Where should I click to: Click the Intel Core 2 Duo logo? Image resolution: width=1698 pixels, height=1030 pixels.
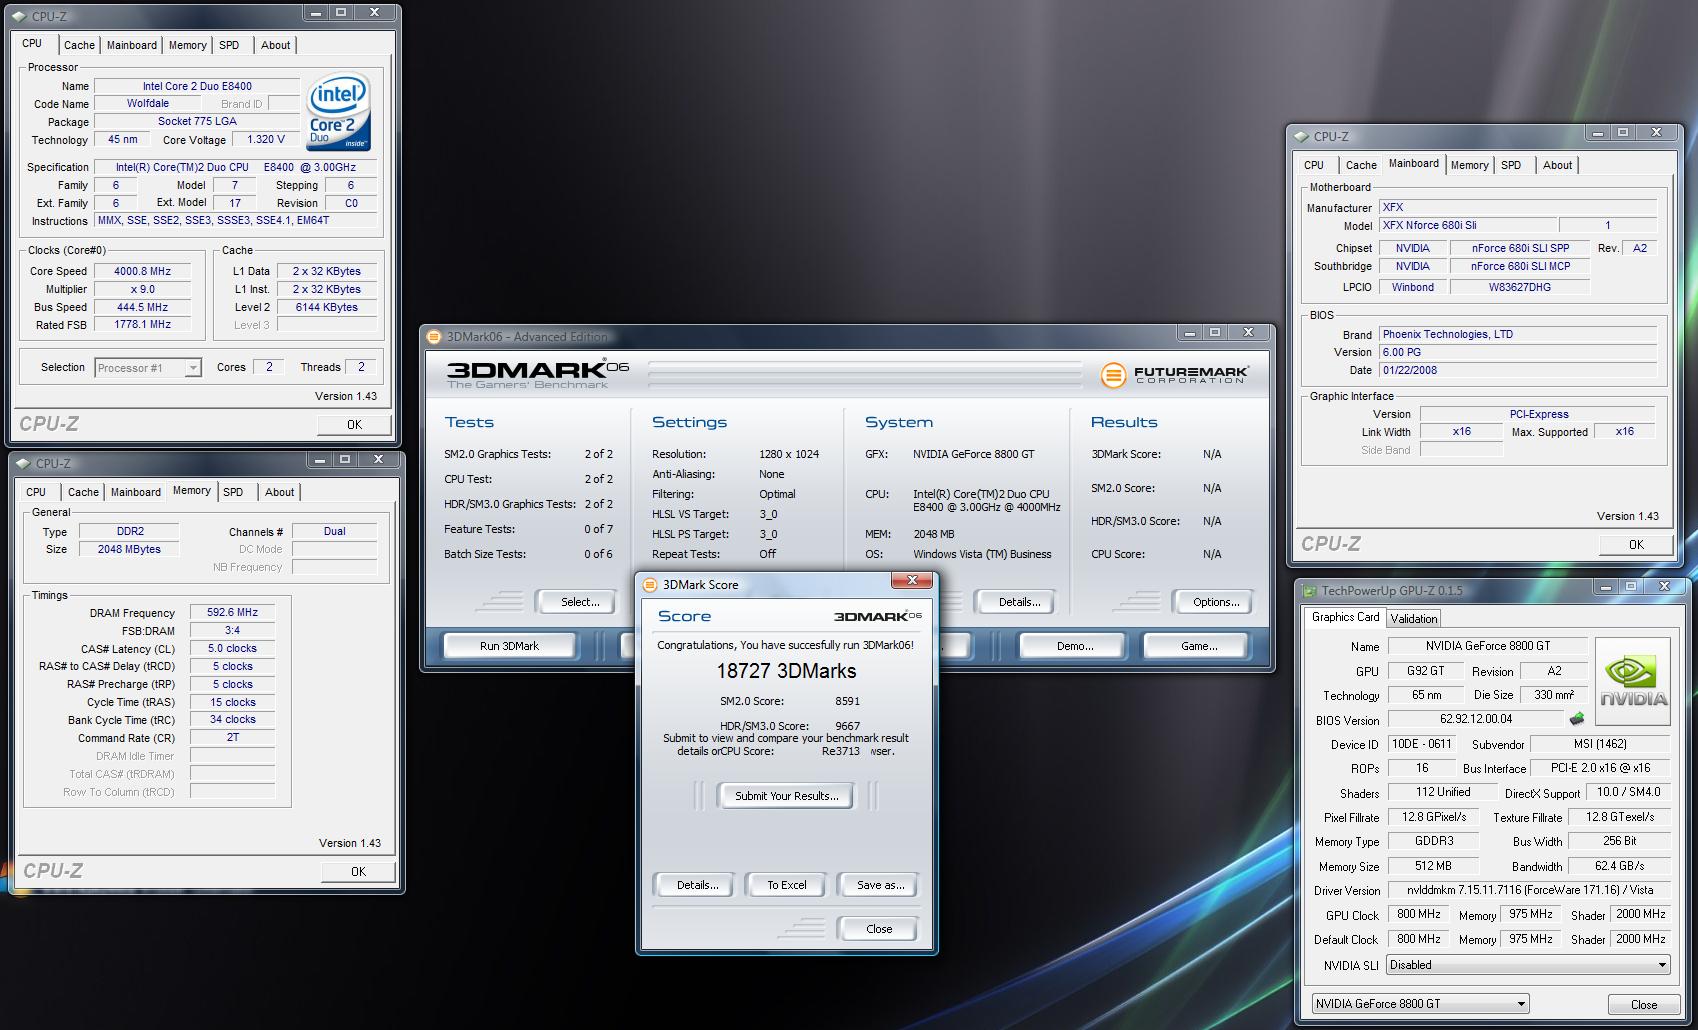[339, 111]
